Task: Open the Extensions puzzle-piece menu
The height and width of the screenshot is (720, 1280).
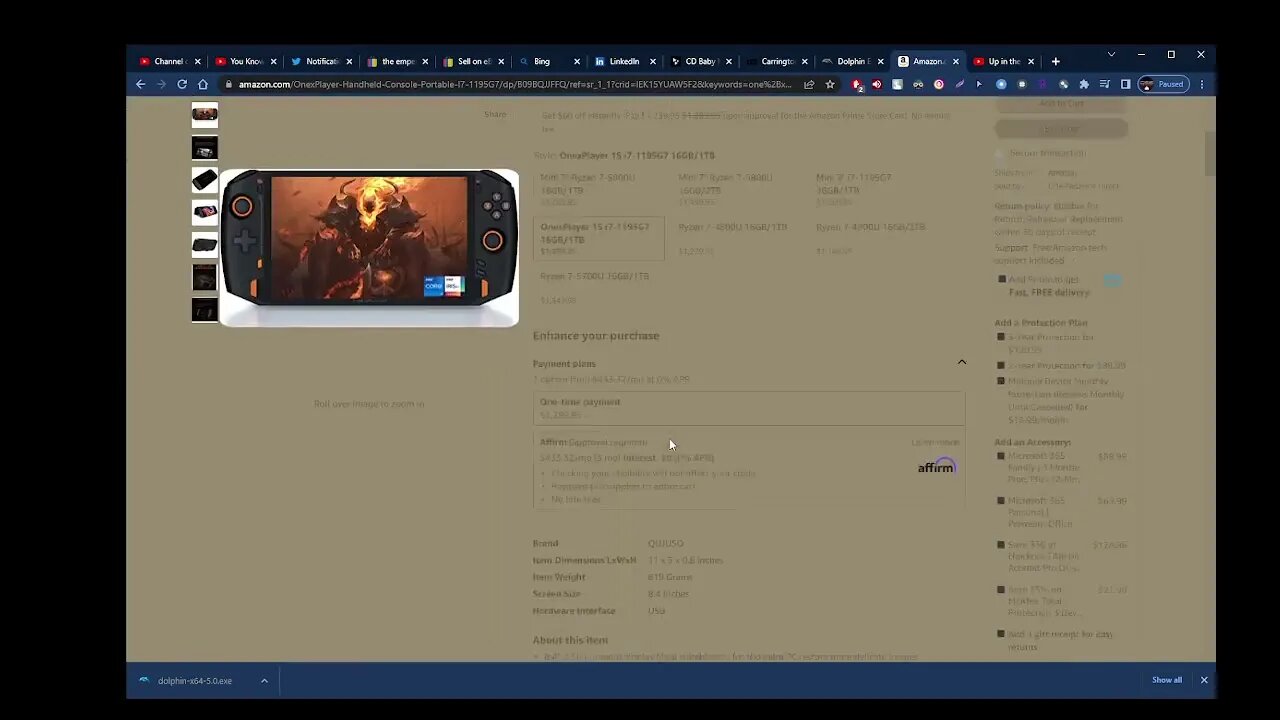Action: point(1084,84)
